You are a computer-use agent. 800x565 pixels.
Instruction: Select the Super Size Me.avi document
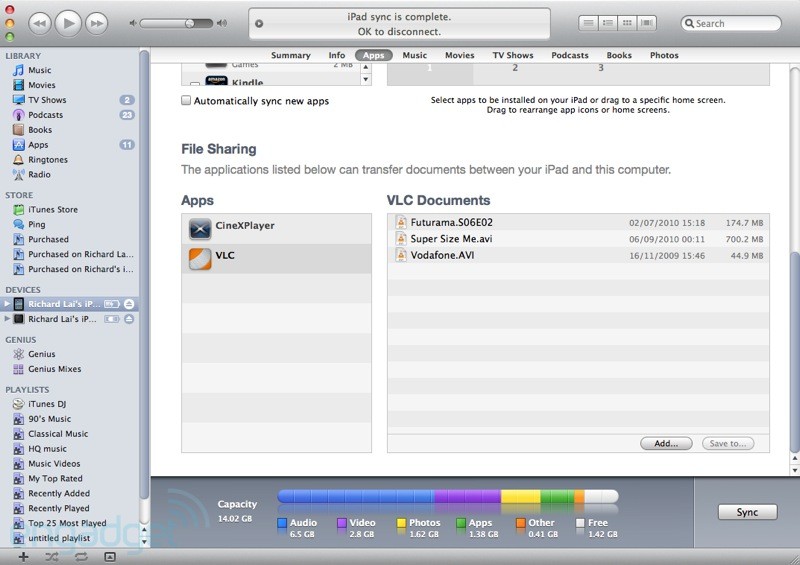coord(579,239)
